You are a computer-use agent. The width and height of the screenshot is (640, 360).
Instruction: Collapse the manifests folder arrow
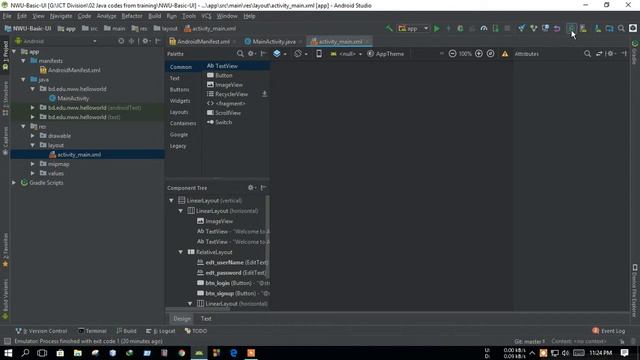(x=24, y=61)
